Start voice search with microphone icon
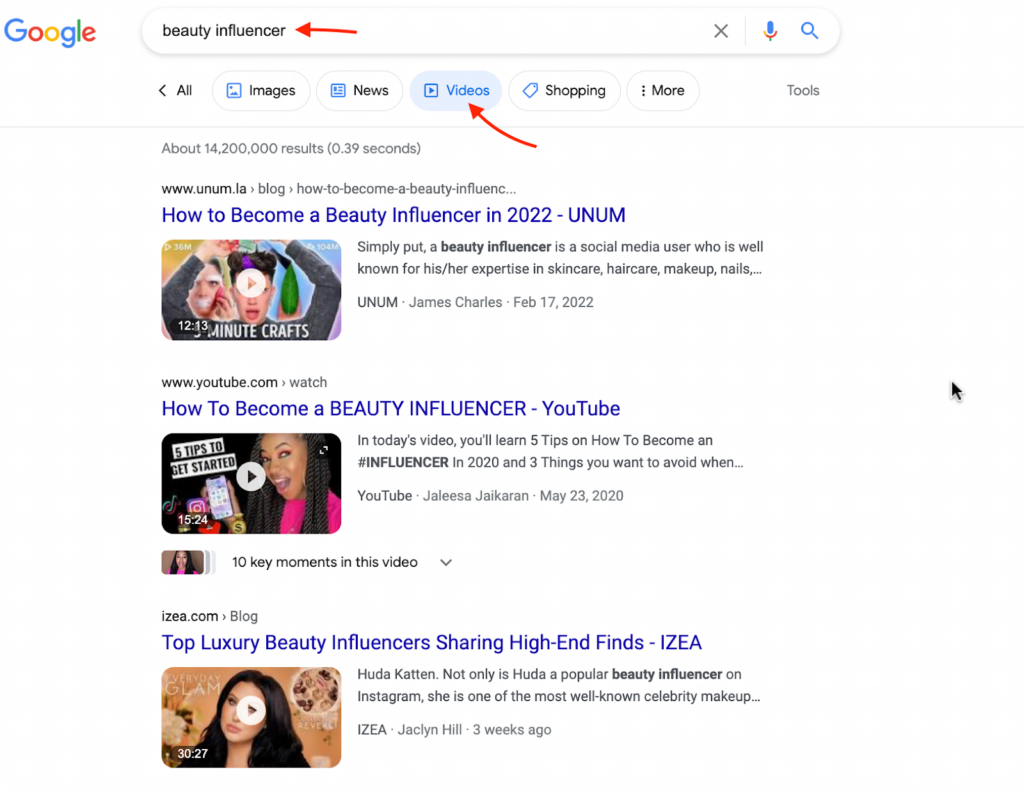This screenshot has height=790, width=1024. [x=770, y=31]
